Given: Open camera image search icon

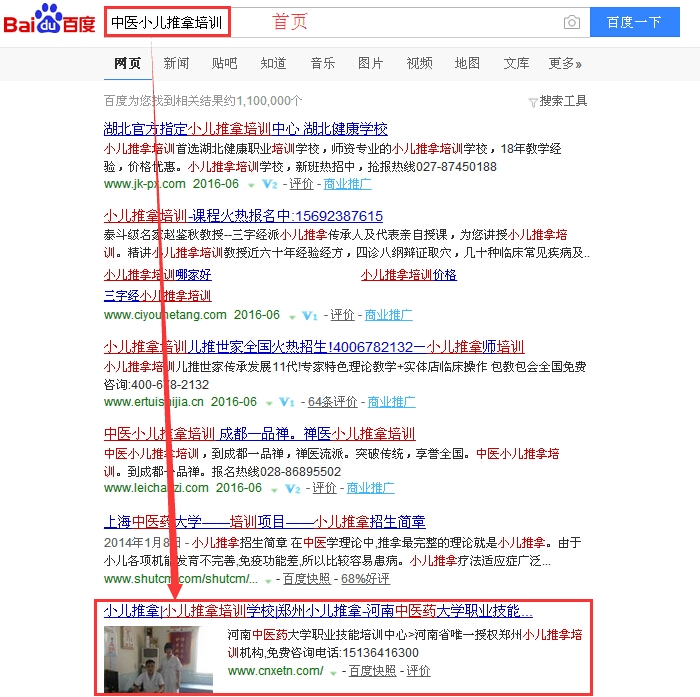Looking at the screenshot, I should coord(571,22).
